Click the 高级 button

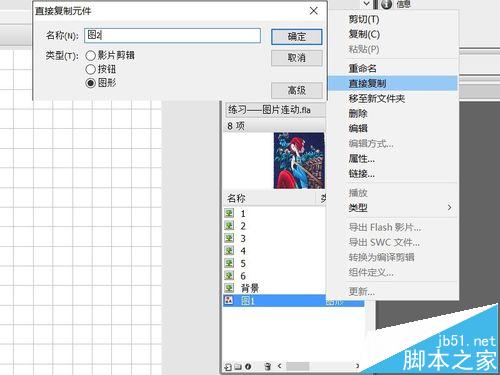(x=297, y=90)
